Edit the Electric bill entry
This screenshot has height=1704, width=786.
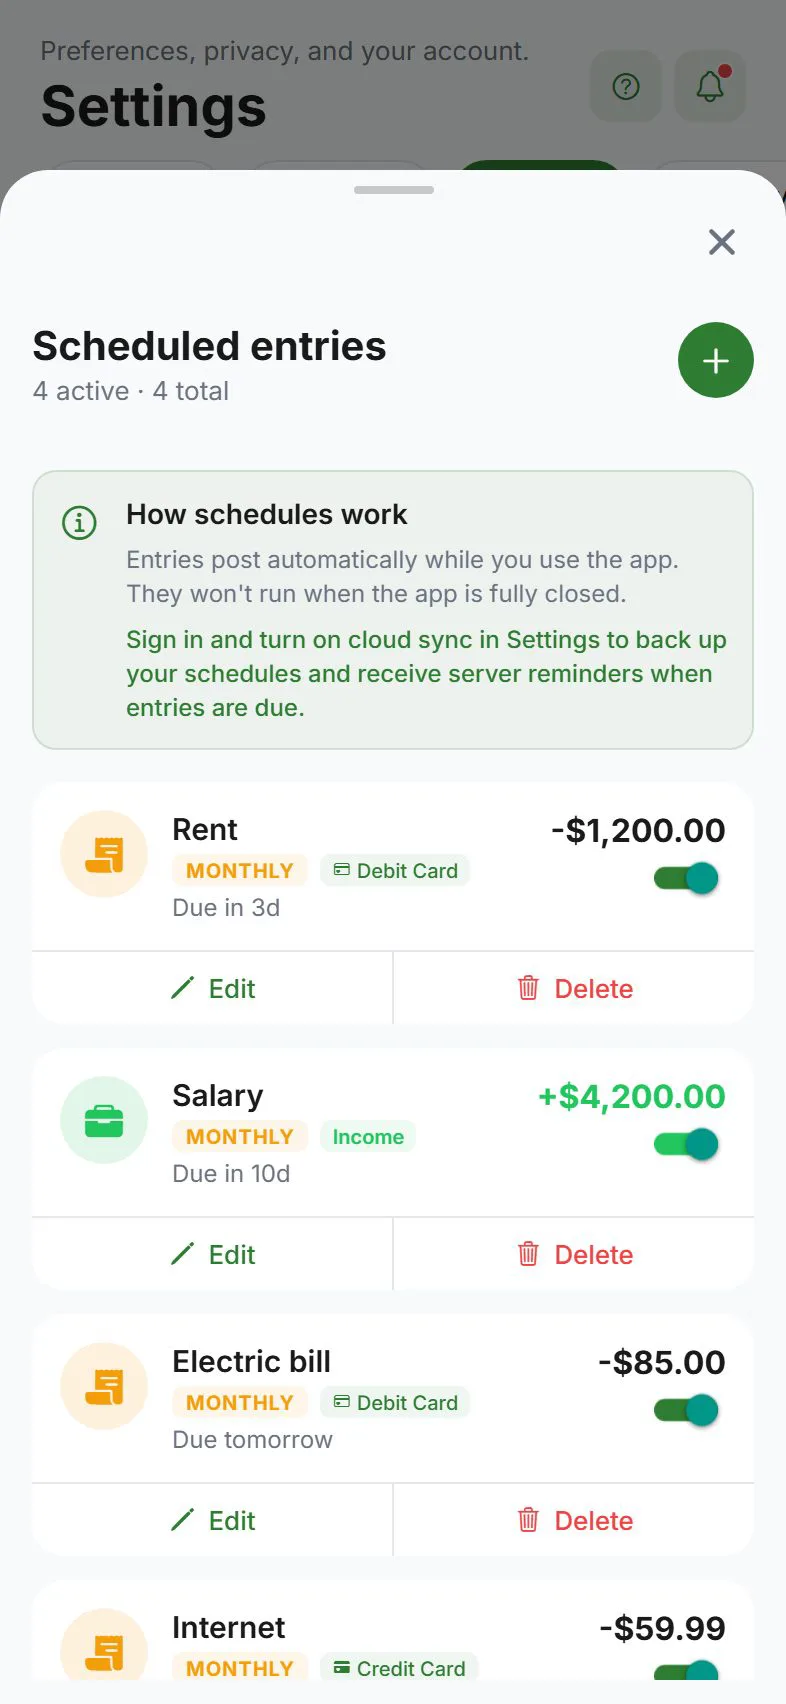point(213,1520)
